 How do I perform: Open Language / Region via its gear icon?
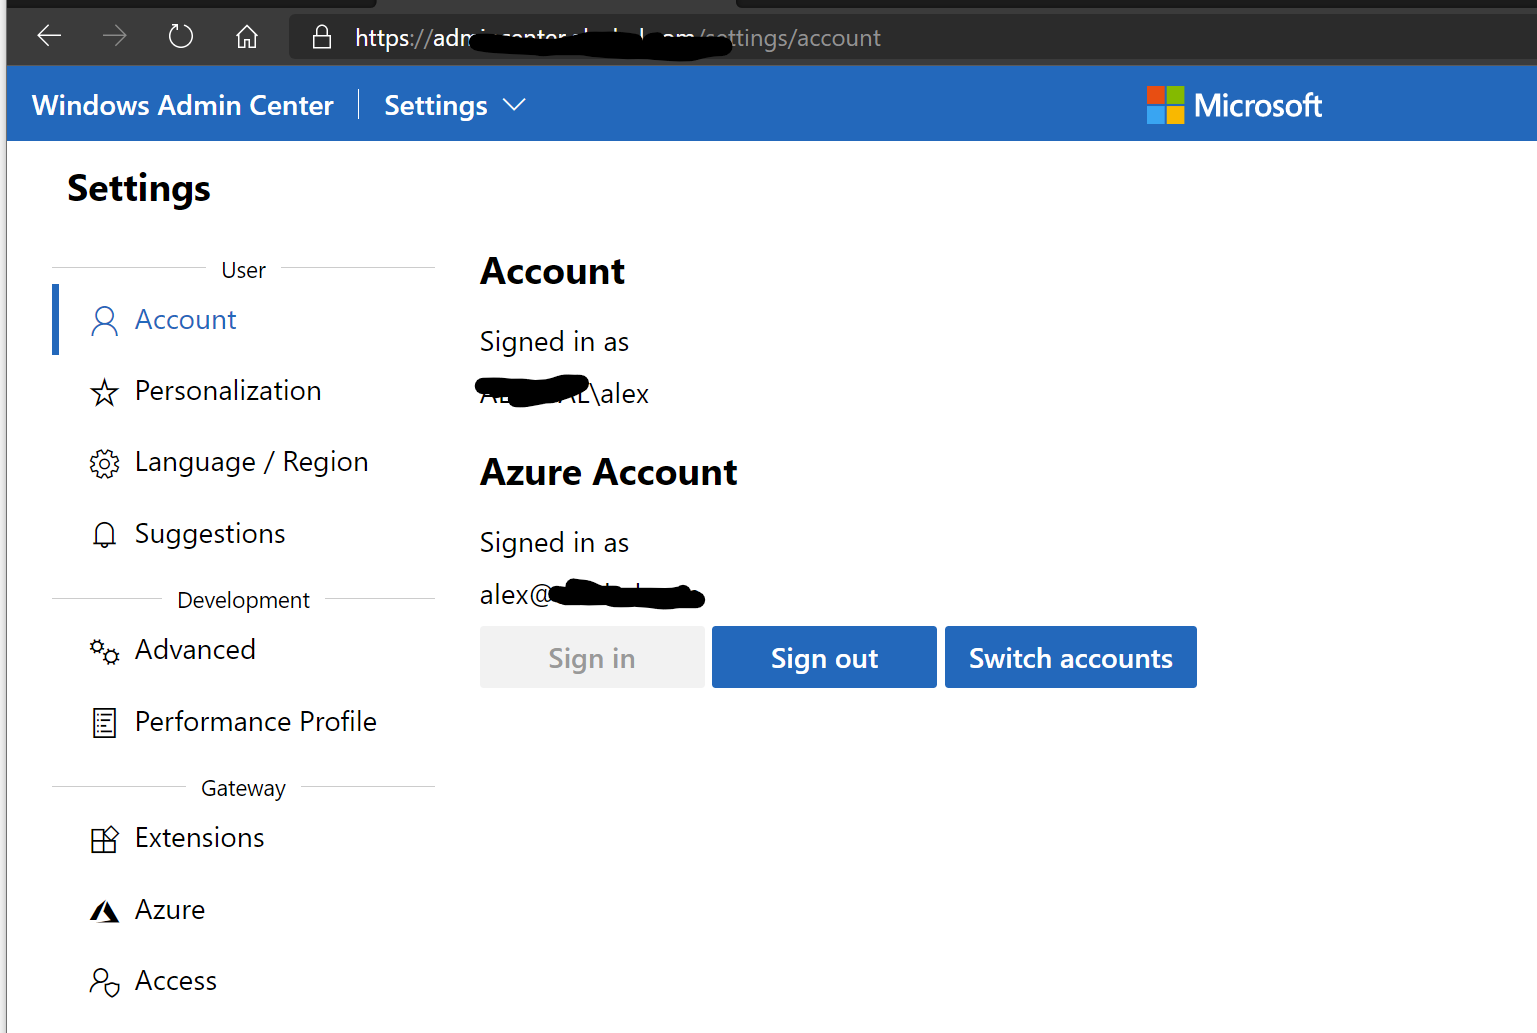click(x=104, y=463)
